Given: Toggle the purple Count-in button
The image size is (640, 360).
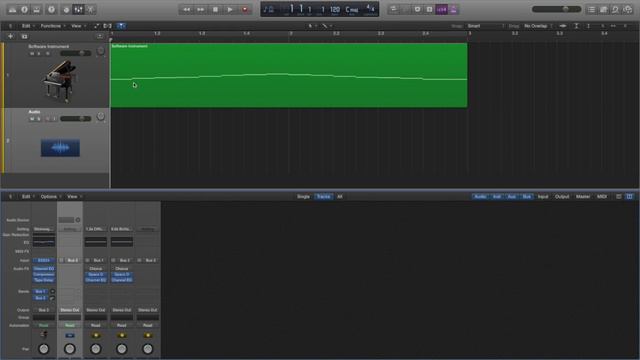Looking at the screenshot, I should pyautogui.click(x=442, y=9).
